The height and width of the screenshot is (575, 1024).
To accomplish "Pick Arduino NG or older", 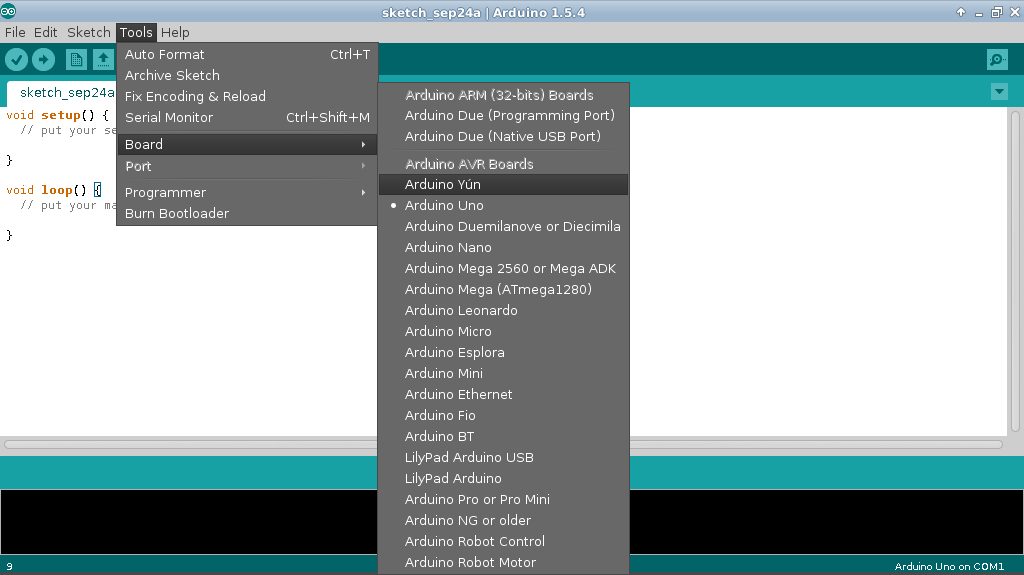I will point(504,520).
